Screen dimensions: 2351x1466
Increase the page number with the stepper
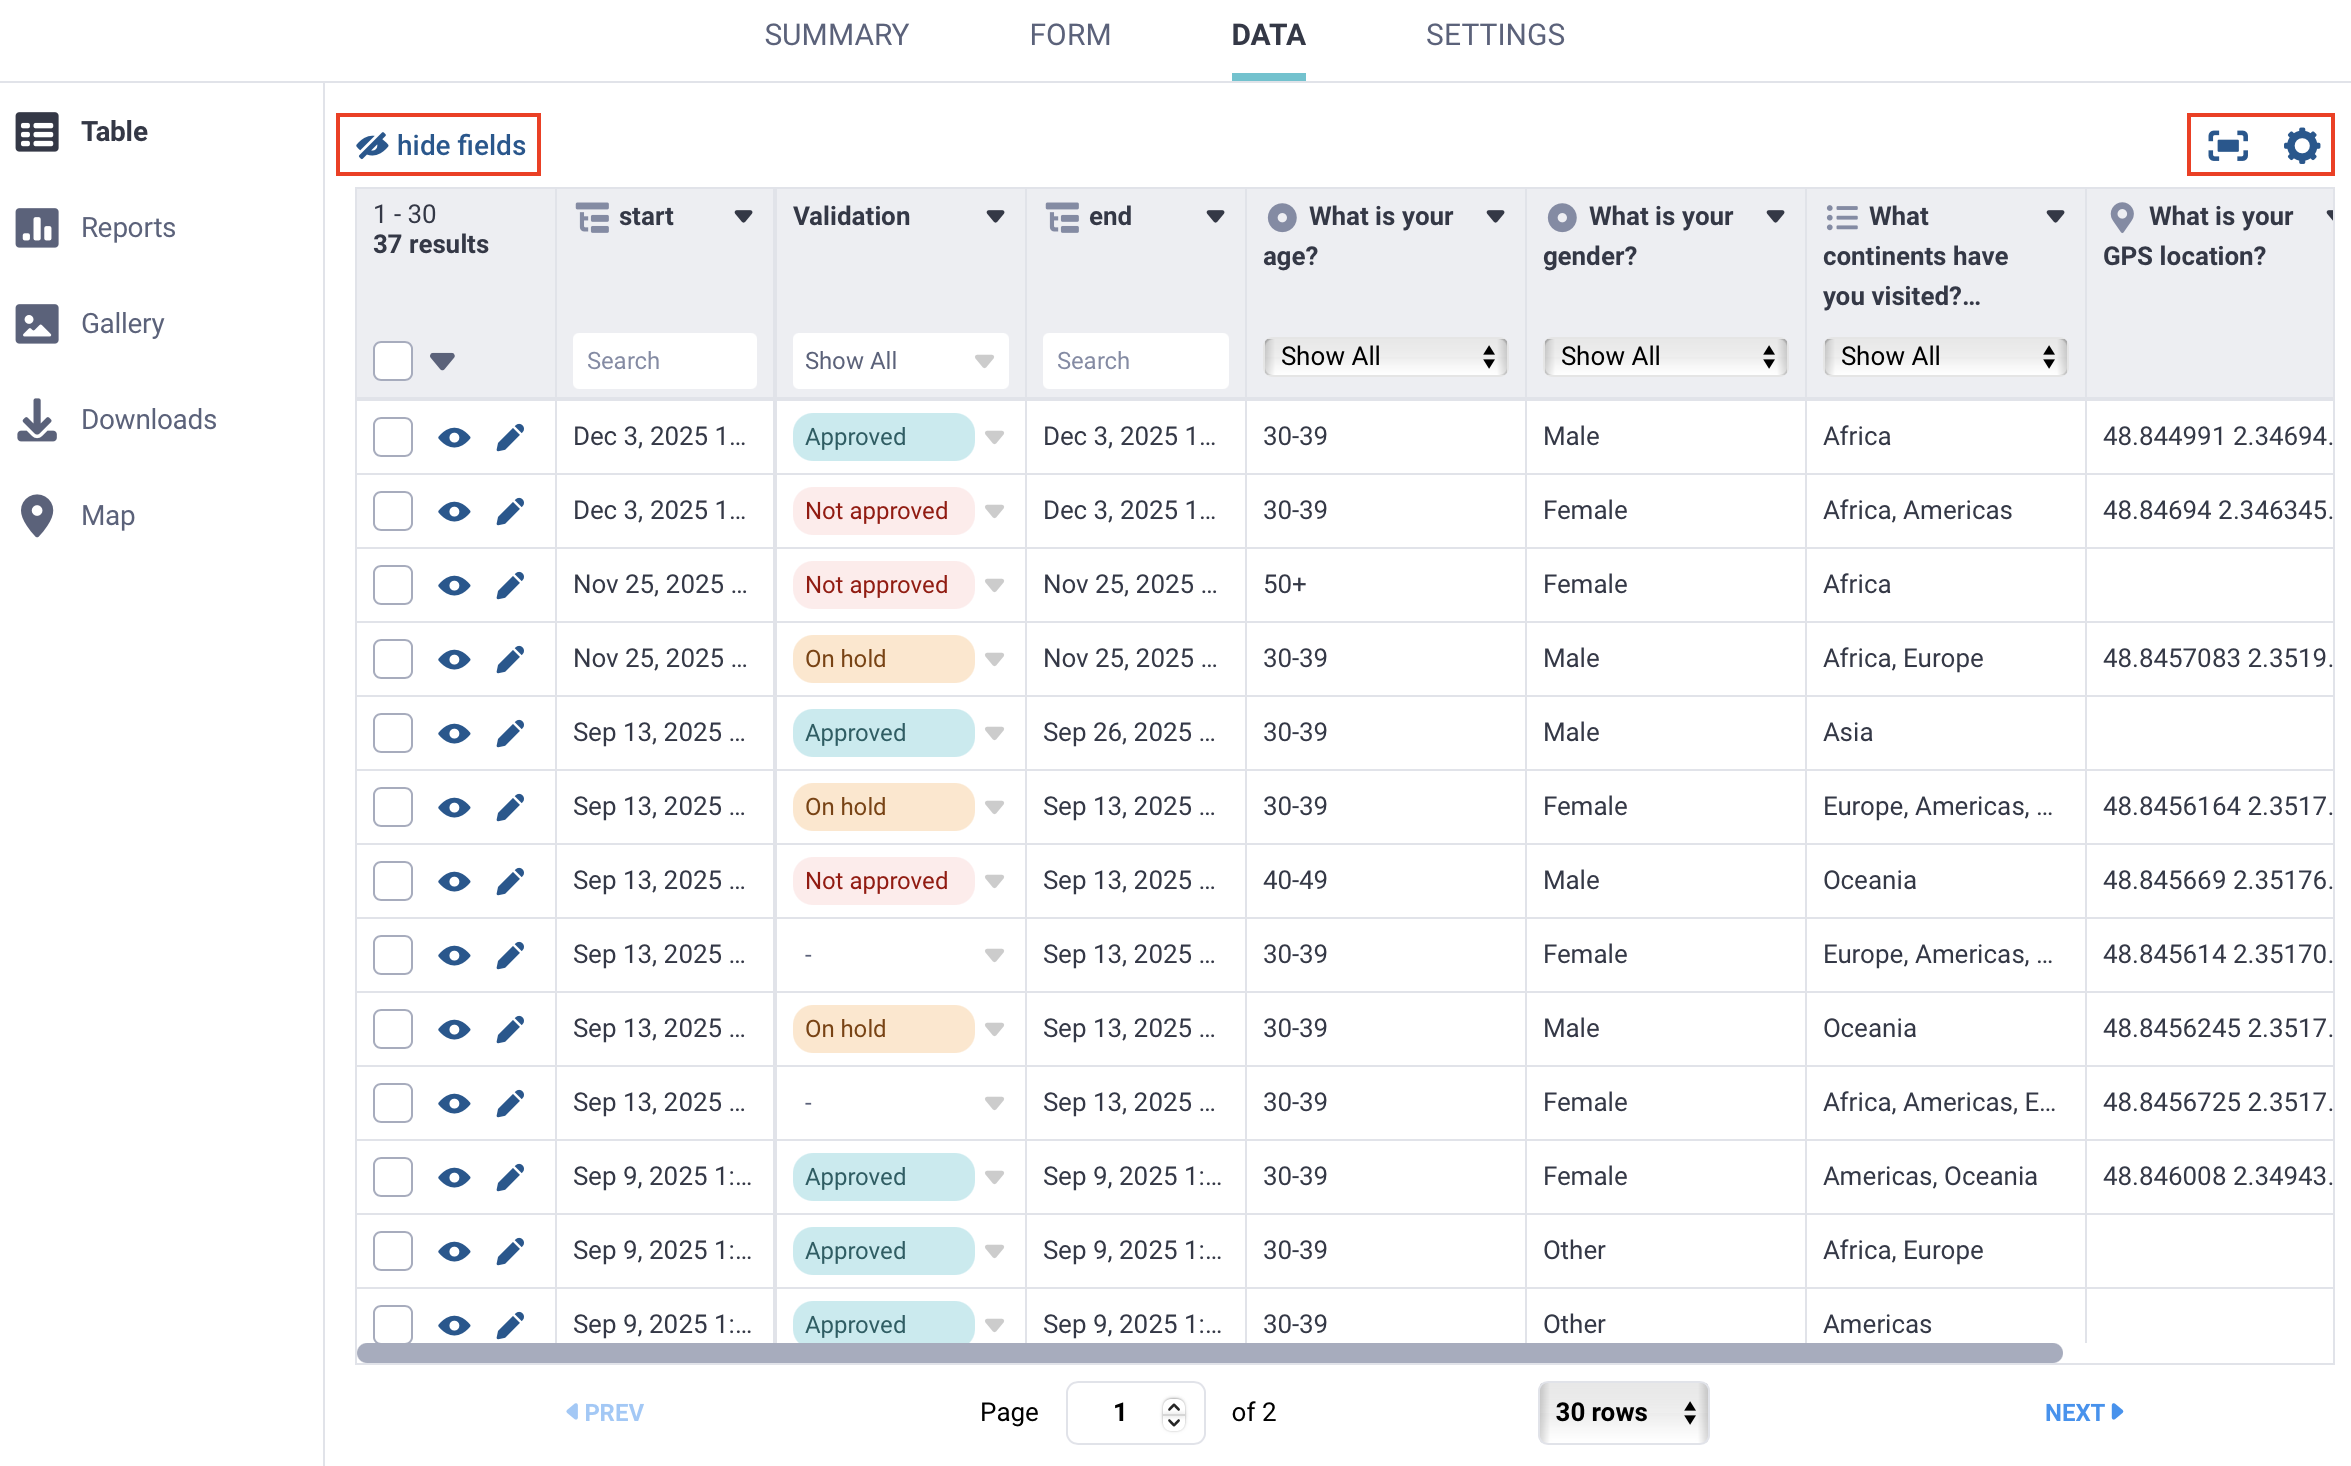click(x=1176, y=1404)
